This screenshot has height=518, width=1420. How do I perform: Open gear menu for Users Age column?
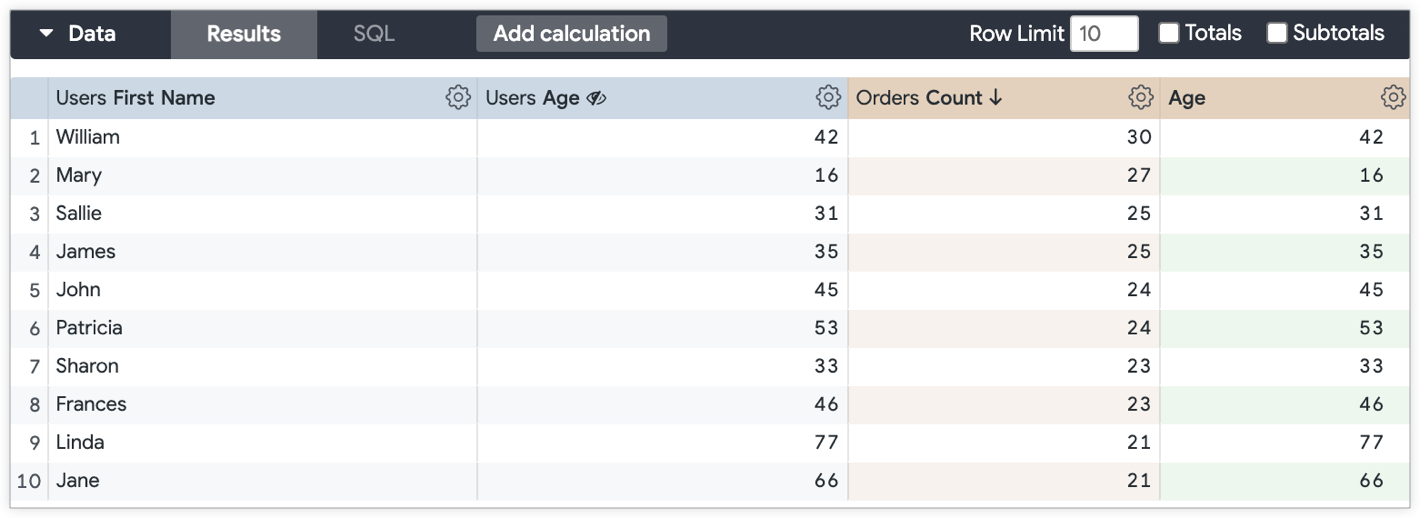click(x=828, y=97)
